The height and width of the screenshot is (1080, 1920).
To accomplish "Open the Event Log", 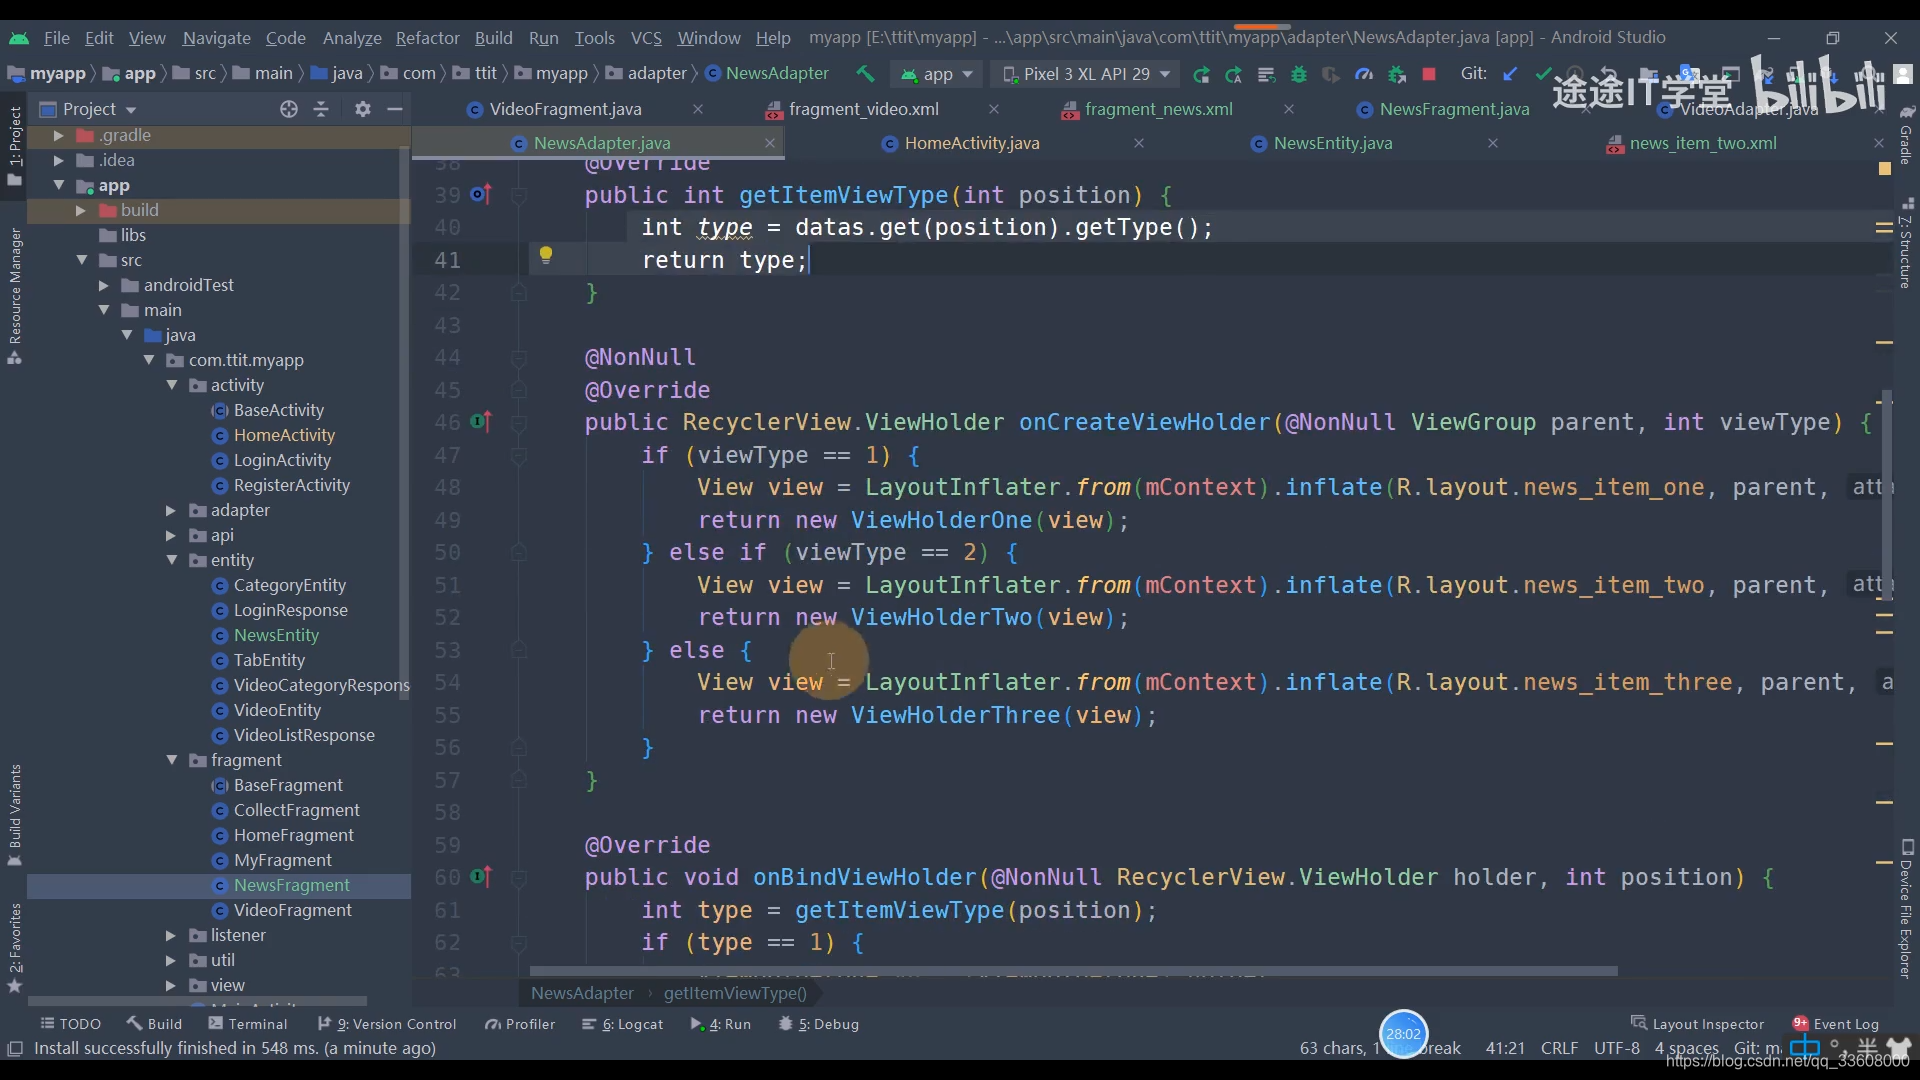I will [x=1836, y=1024].
